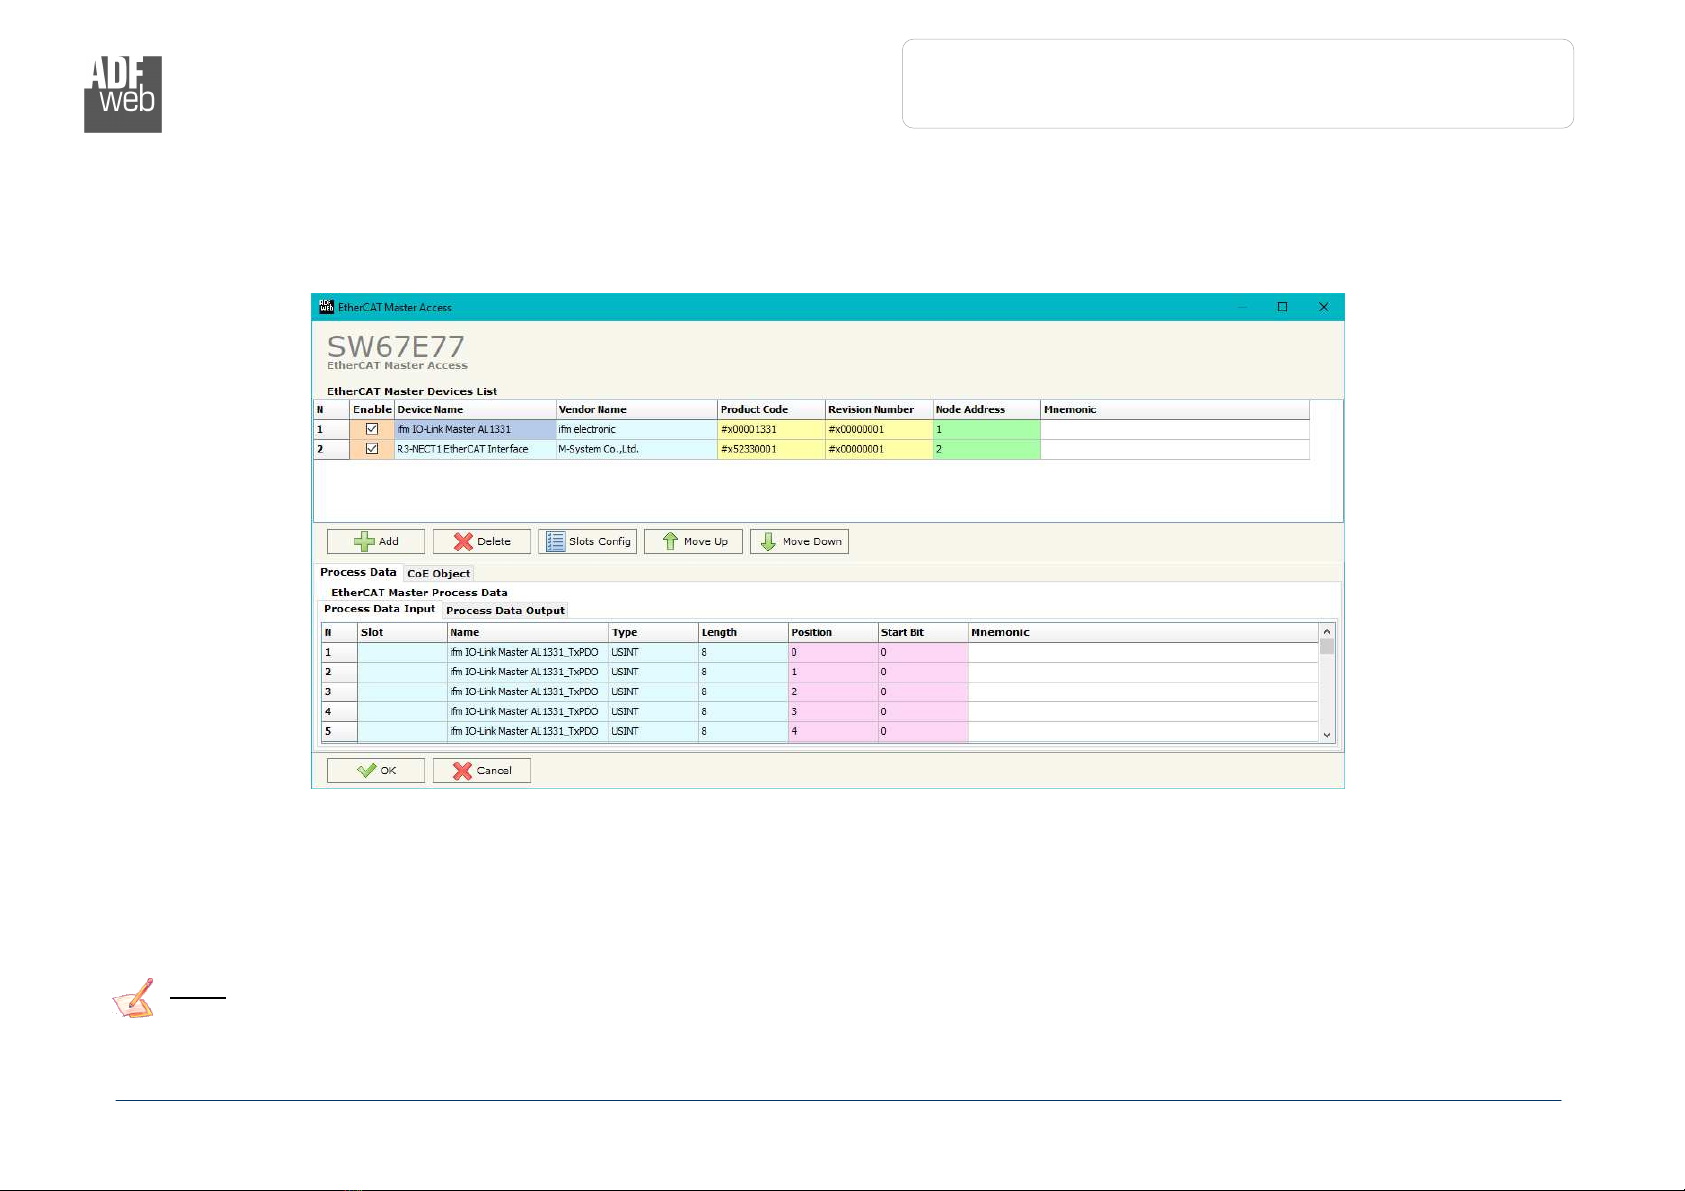Click the Start Bit cell in process data row 1

(x=923, y=652)
